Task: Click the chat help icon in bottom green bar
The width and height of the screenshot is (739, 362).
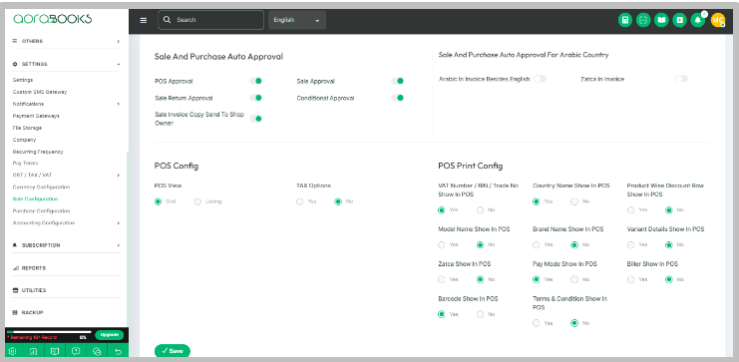Action: [x=76, y=351]
